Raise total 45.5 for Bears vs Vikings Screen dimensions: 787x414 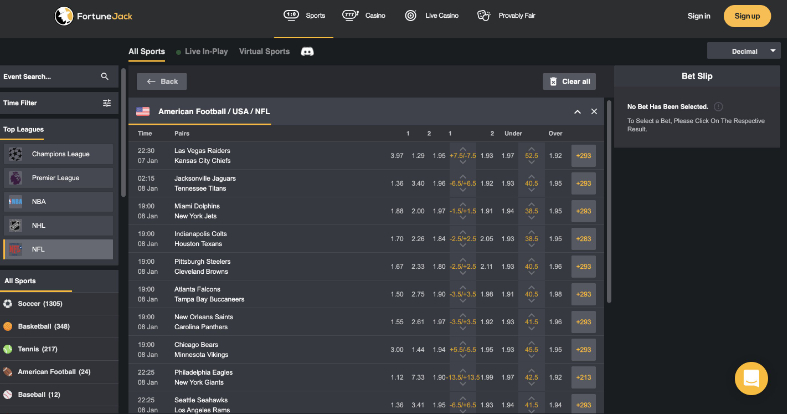pyautogui.click(x=531, y=343)
